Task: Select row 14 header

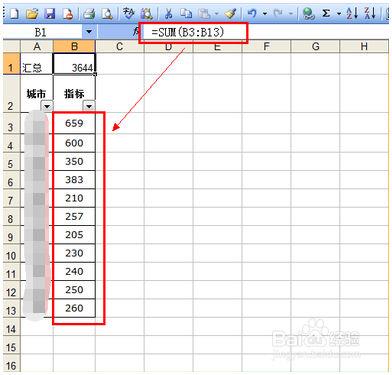Action: coord(11,329)
